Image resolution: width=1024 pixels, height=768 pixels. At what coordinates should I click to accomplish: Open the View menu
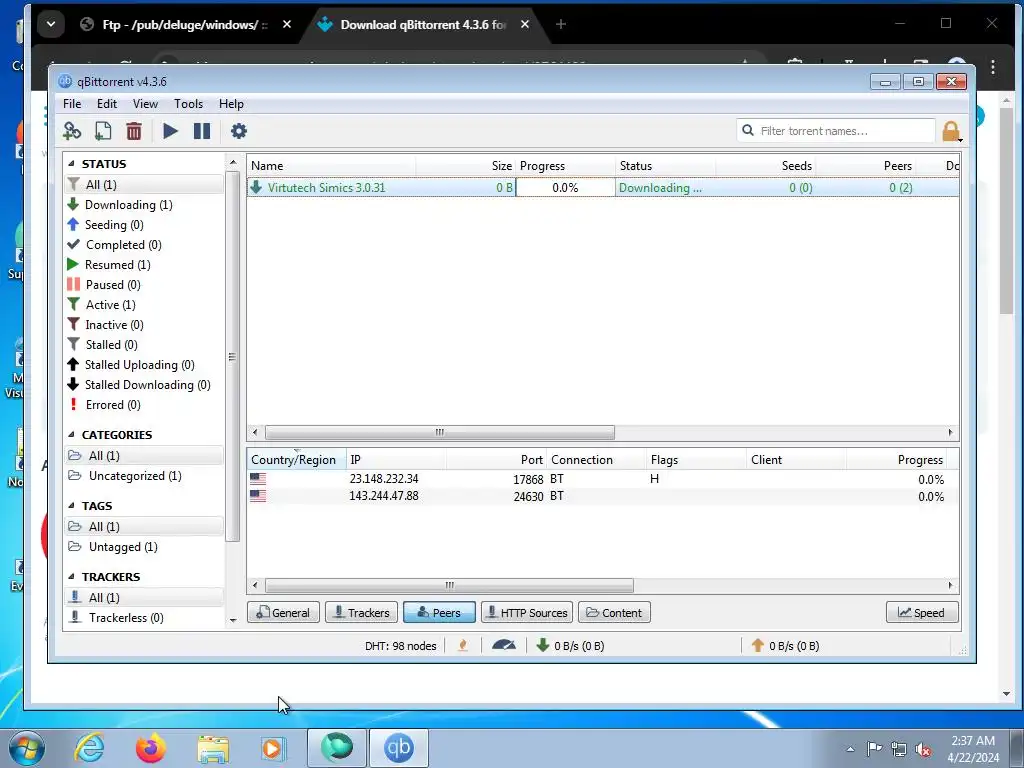tap(145, 104)
